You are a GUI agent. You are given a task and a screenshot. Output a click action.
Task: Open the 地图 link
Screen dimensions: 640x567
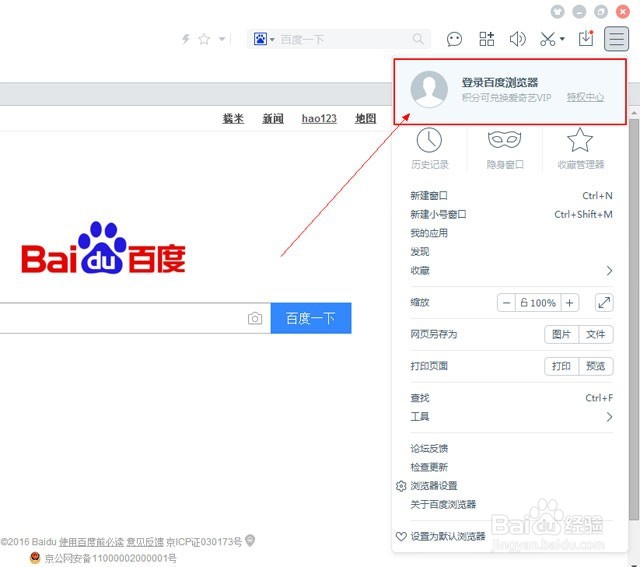[x=365, y=119]
